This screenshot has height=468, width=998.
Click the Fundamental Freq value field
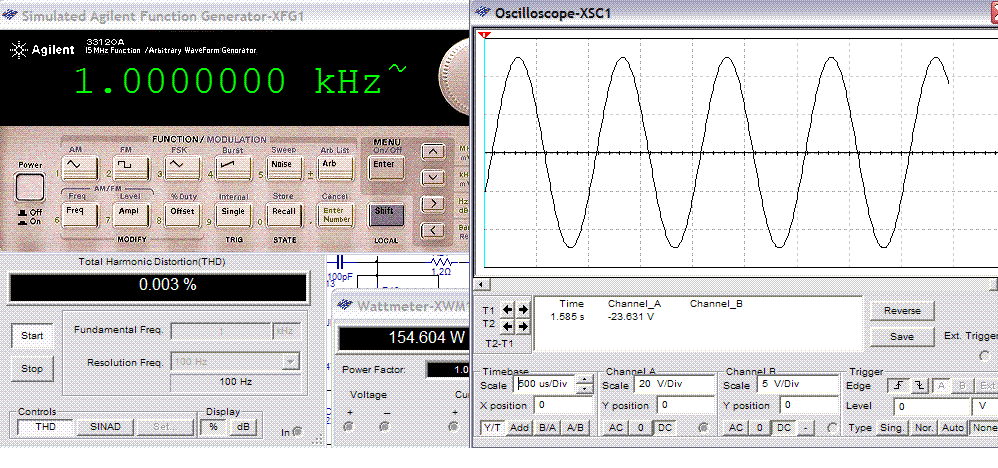tap(221, 331)
